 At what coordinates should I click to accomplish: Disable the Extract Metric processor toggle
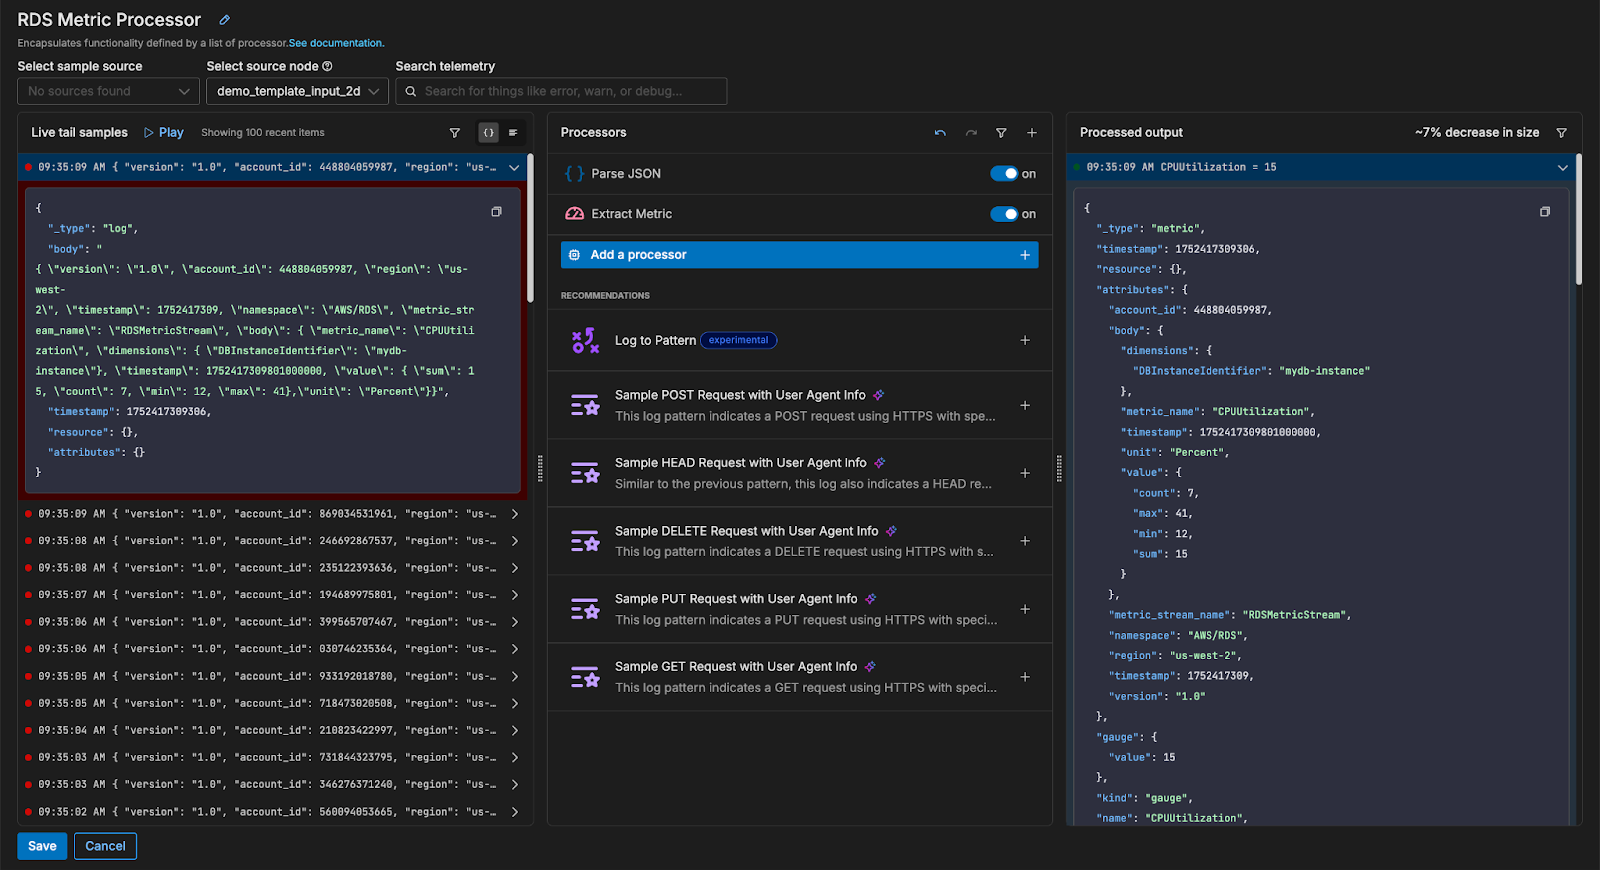pos(1004,214)
